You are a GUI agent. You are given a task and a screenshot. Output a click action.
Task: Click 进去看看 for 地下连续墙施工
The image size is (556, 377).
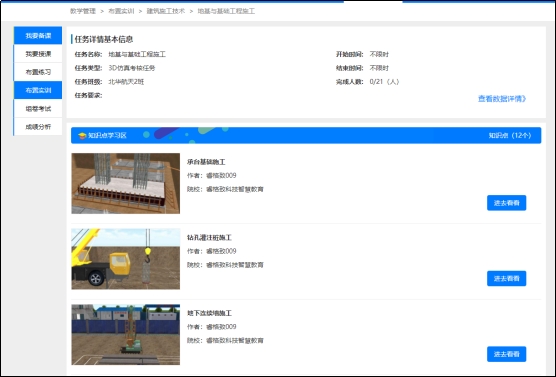506,354
